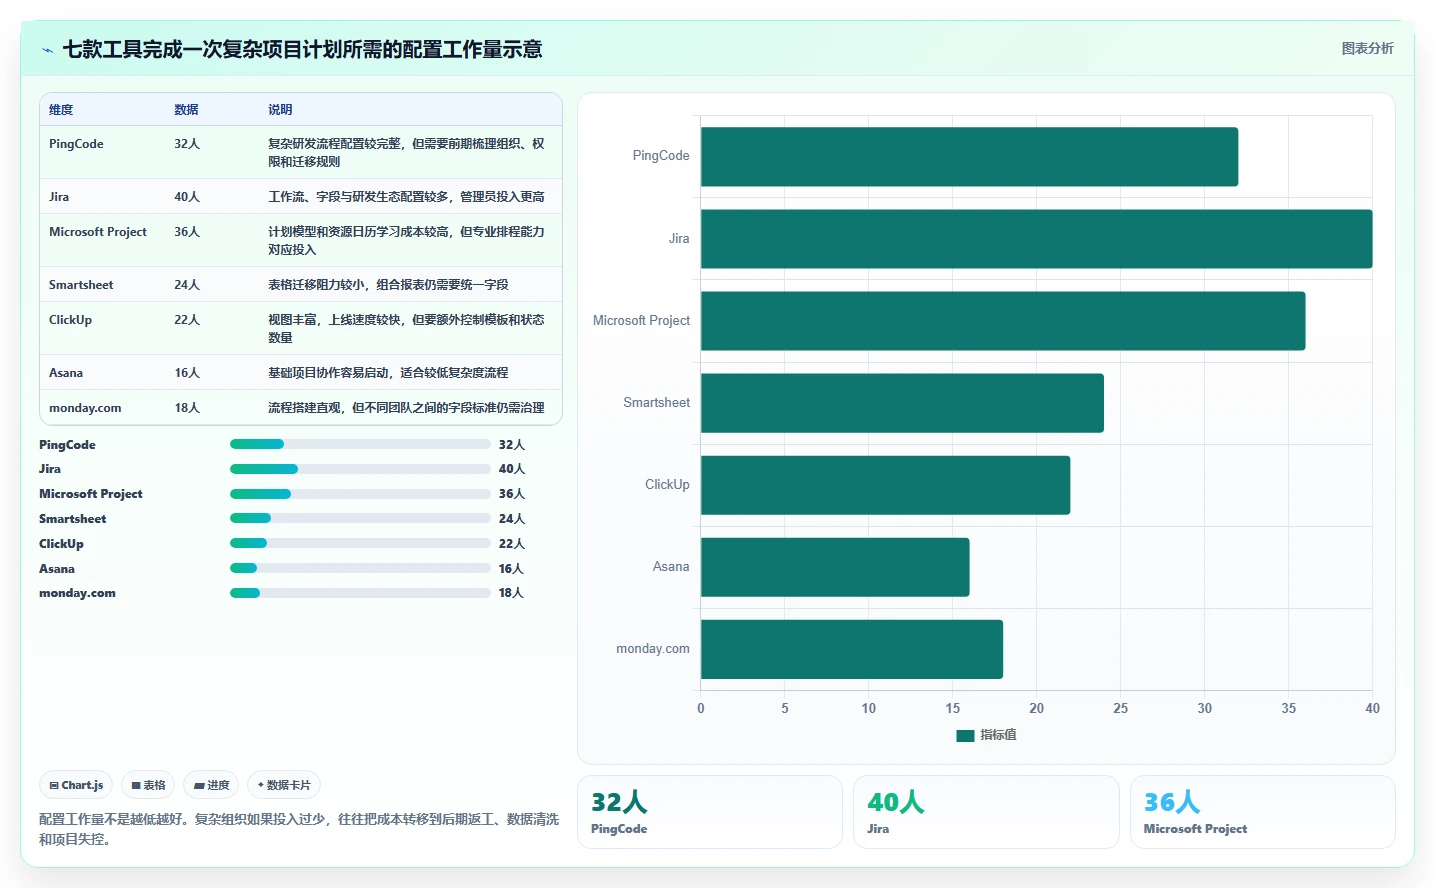
Task: Click the Smartsheet progress bar
Action: [x=360, y=518]
